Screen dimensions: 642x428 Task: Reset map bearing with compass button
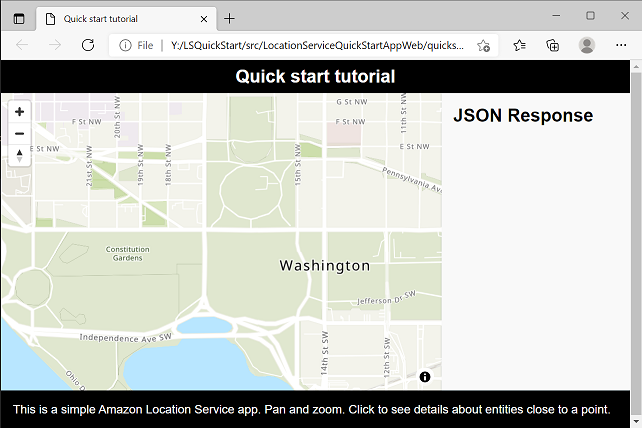coord(19,155)
